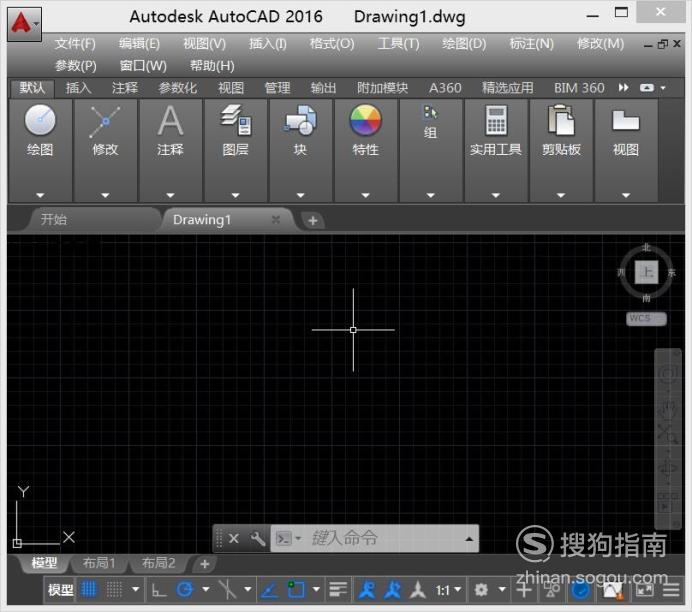
Task: Toggle ortho mode in status bar
Action: pyautogui.click(x=159, y=589)
